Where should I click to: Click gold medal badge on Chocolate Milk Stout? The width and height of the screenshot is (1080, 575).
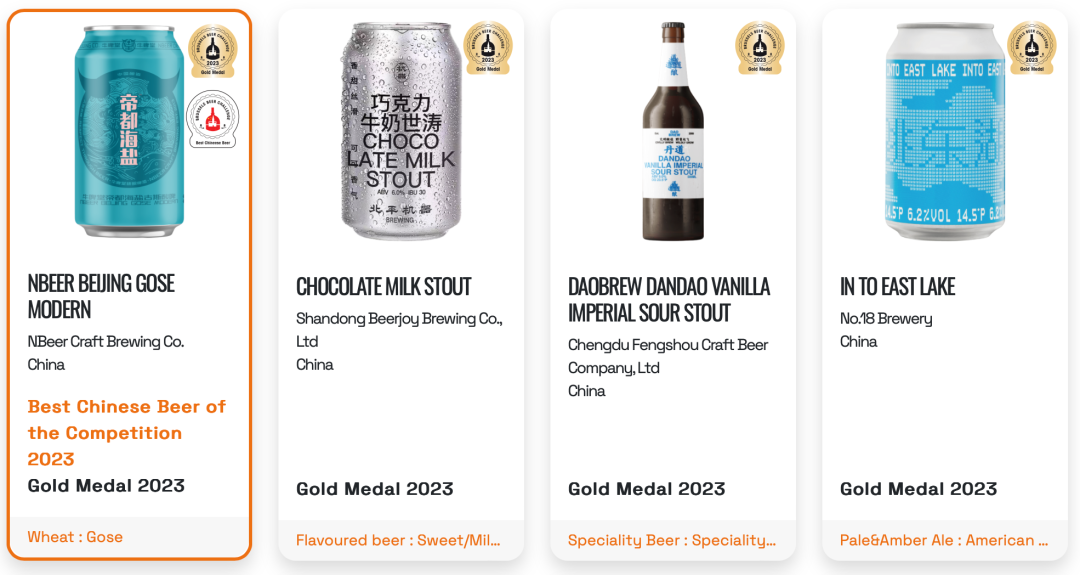click(488, 48)
